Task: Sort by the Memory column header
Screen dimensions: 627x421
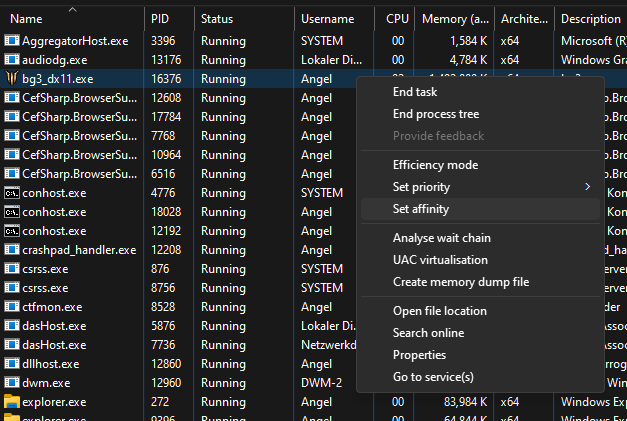Action: pos(455,19)
